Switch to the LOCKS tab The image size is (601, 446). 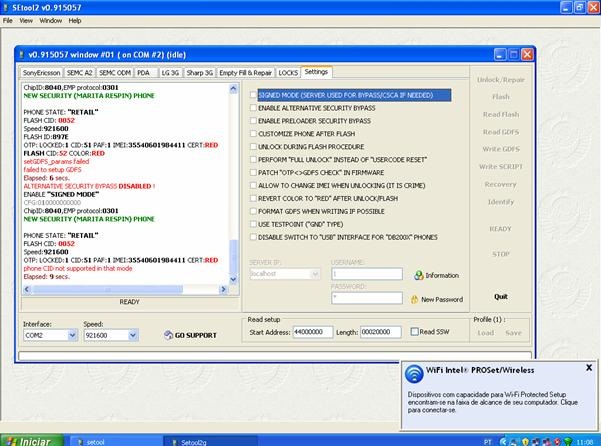click(x=288, y=73)
